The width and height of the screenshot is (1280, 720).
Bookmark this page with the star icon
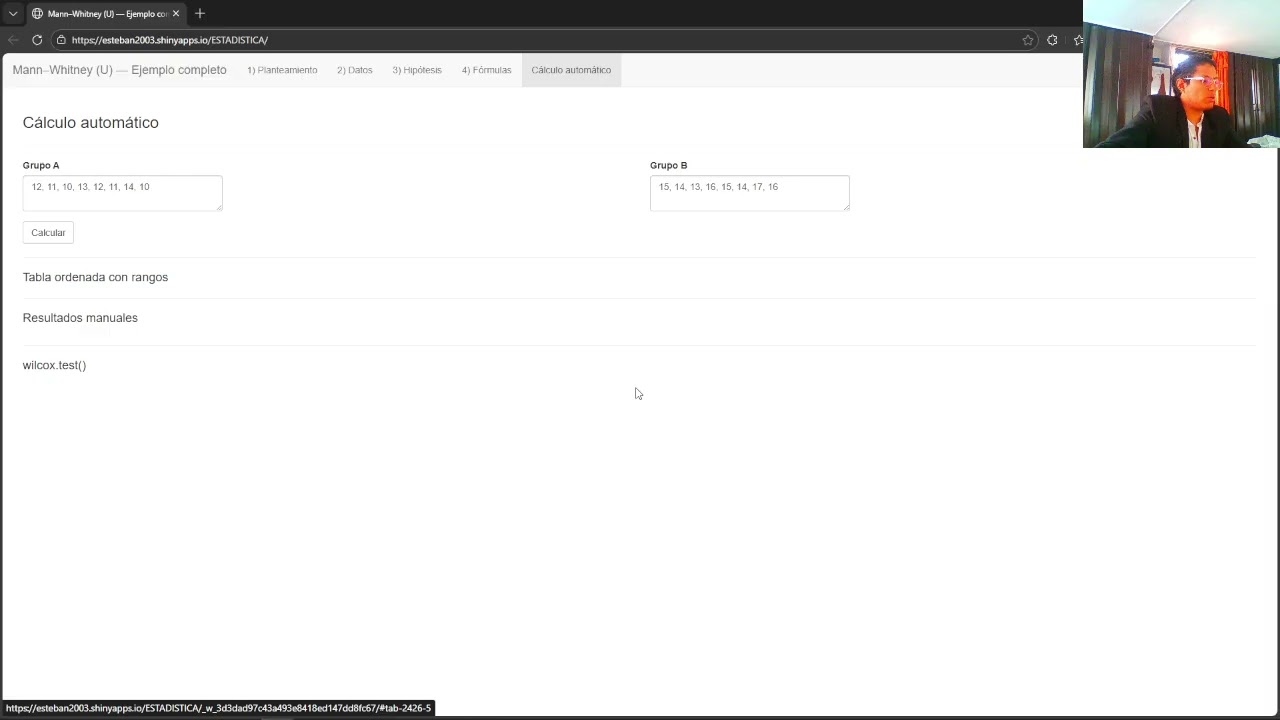(1027, 40)
